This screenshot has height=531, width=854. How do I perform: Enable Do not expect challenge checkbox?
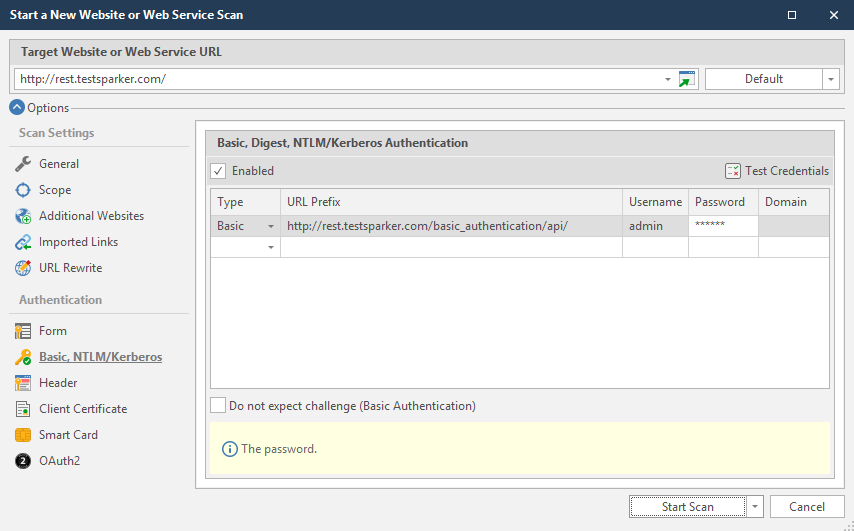[218, 406]
